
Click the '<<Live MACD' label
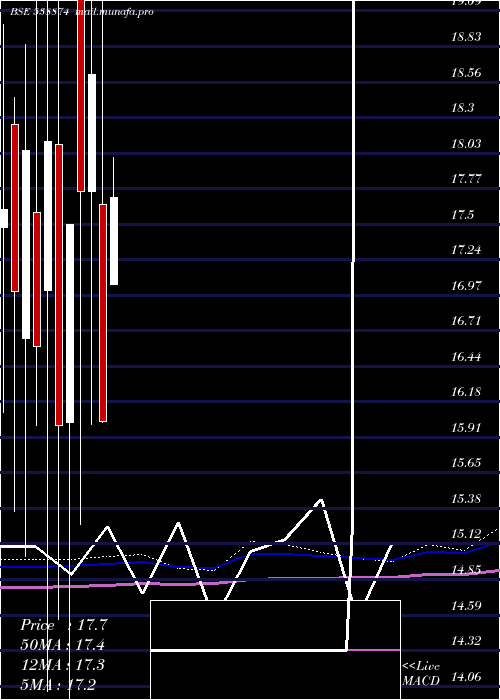click(421, 673)
